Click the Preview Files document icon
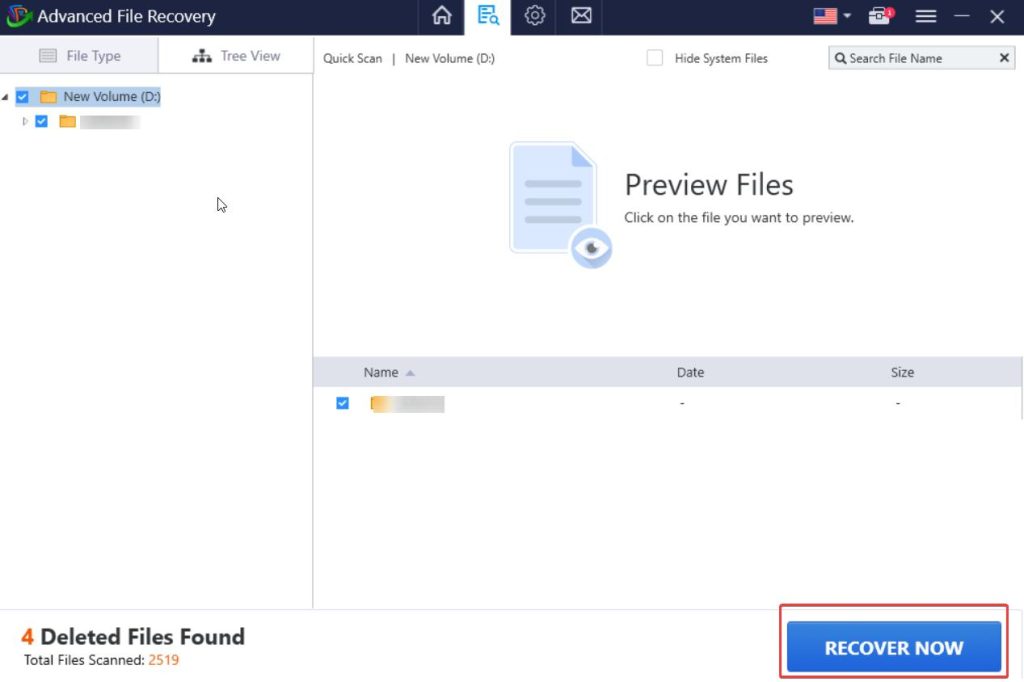This screenshot has width=1024, height=682. (x=560, y=205)
